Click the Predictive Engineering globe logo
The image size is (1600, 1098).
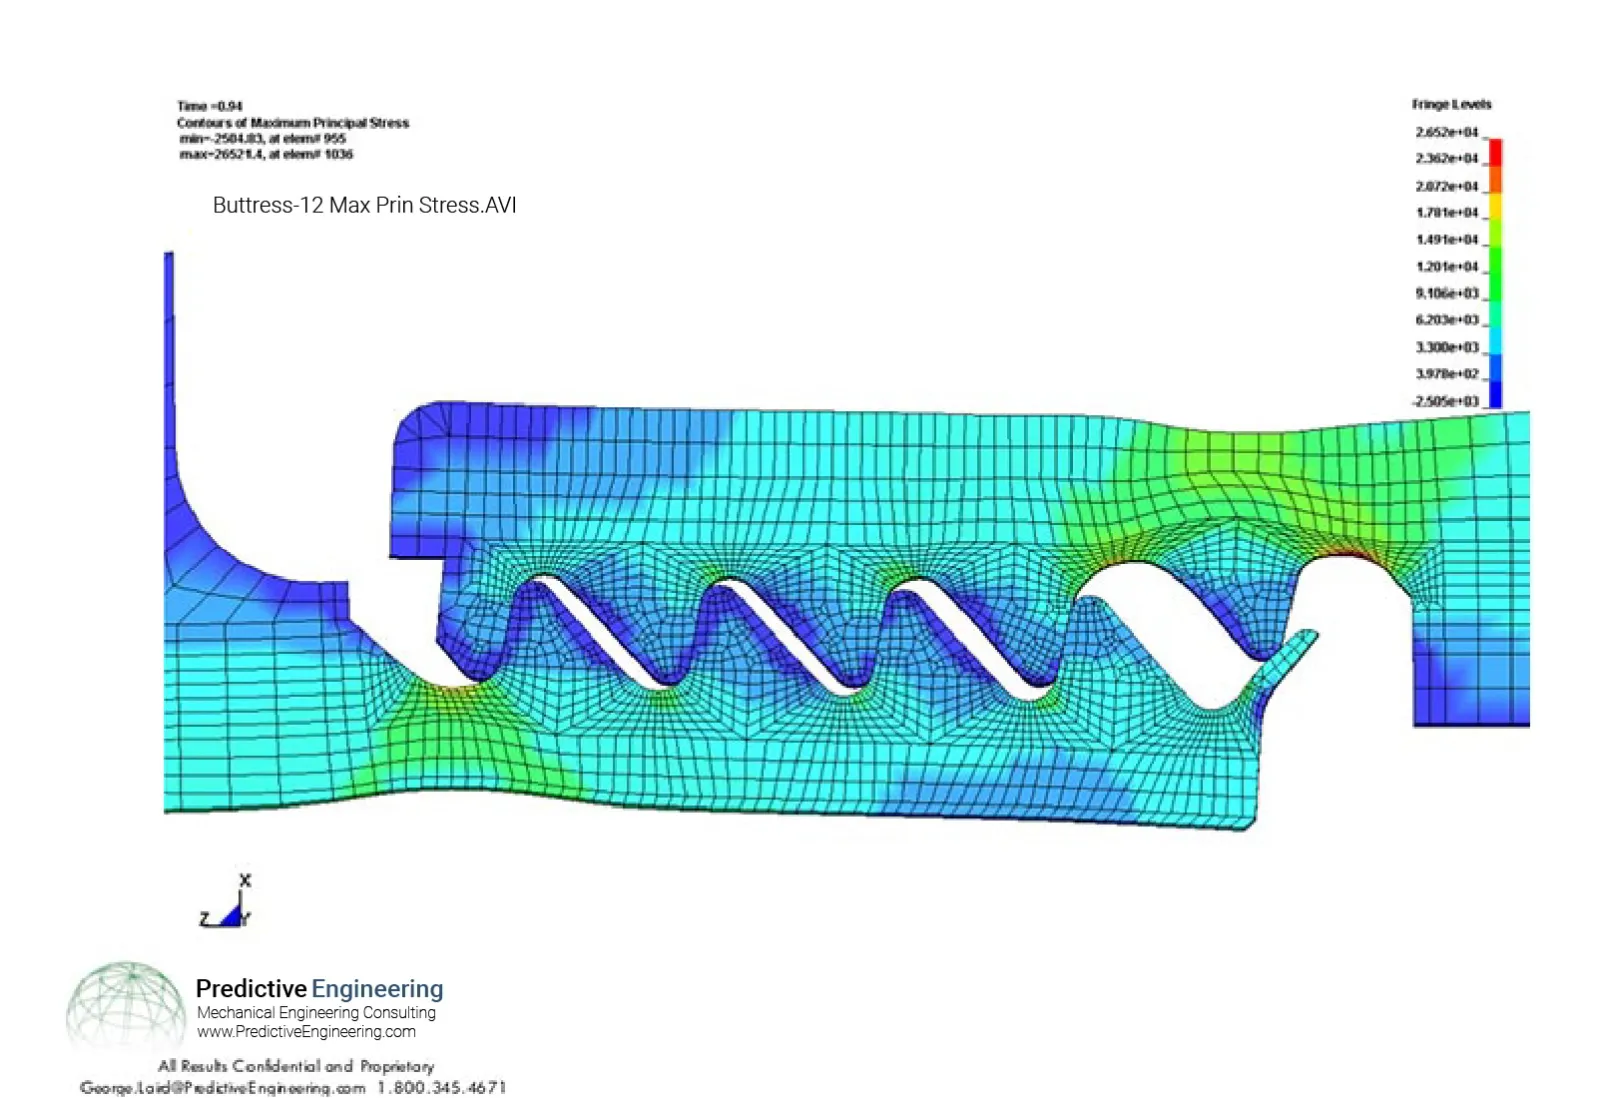pos(126,1006)
